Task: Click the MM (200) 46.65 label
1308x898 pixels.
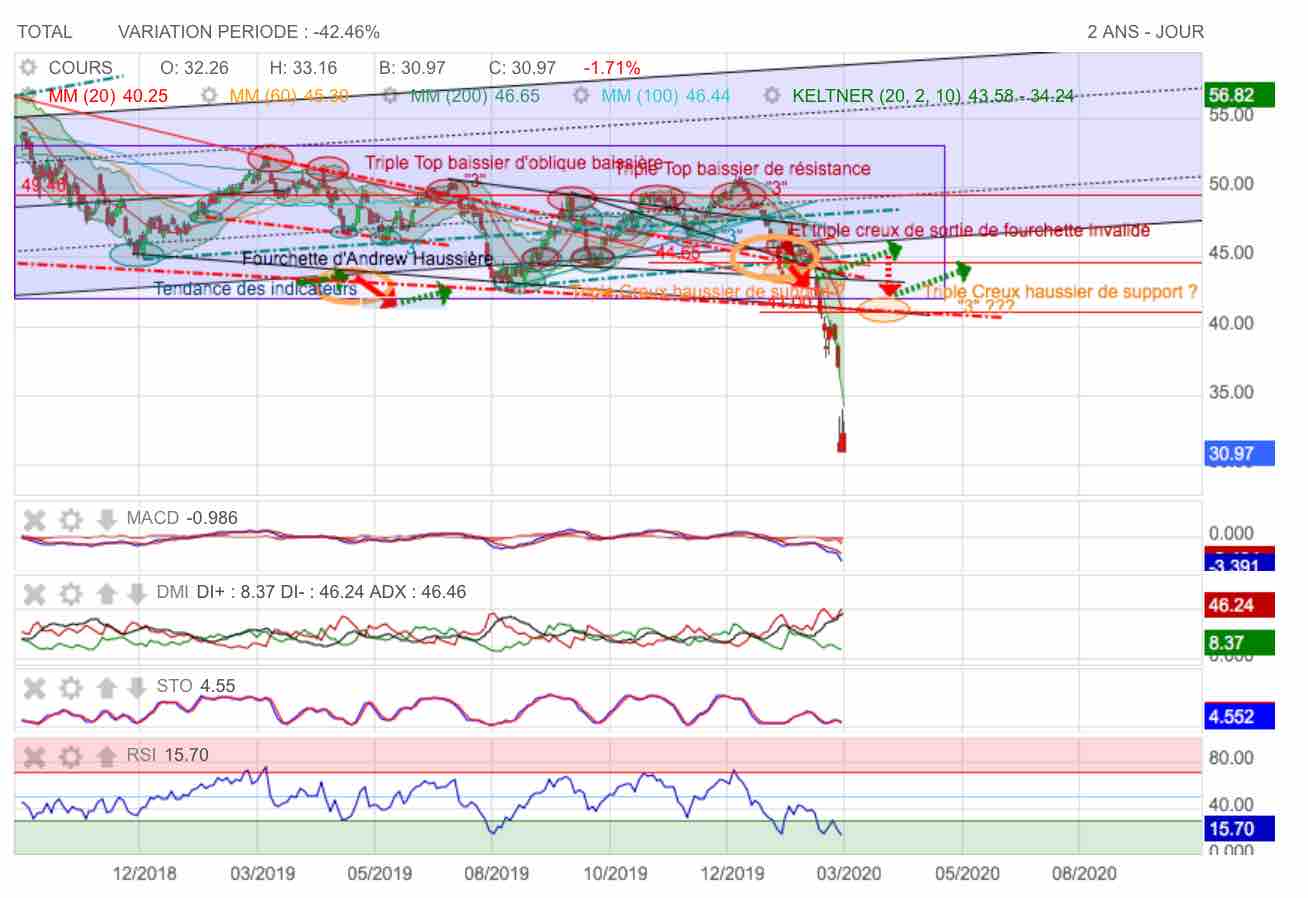Action: (475, 96)
